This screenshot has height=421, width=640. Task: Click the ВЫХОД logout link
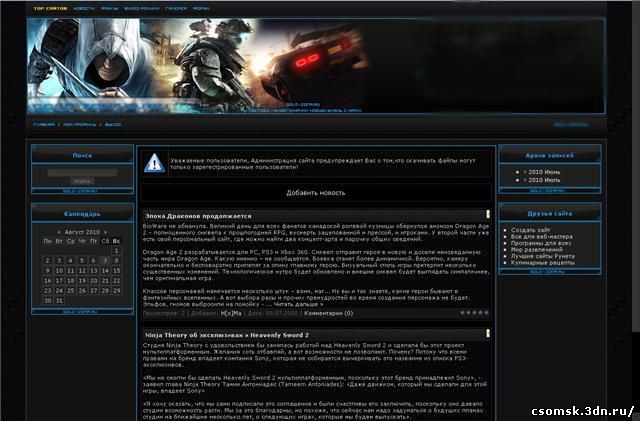pos(113,125)
